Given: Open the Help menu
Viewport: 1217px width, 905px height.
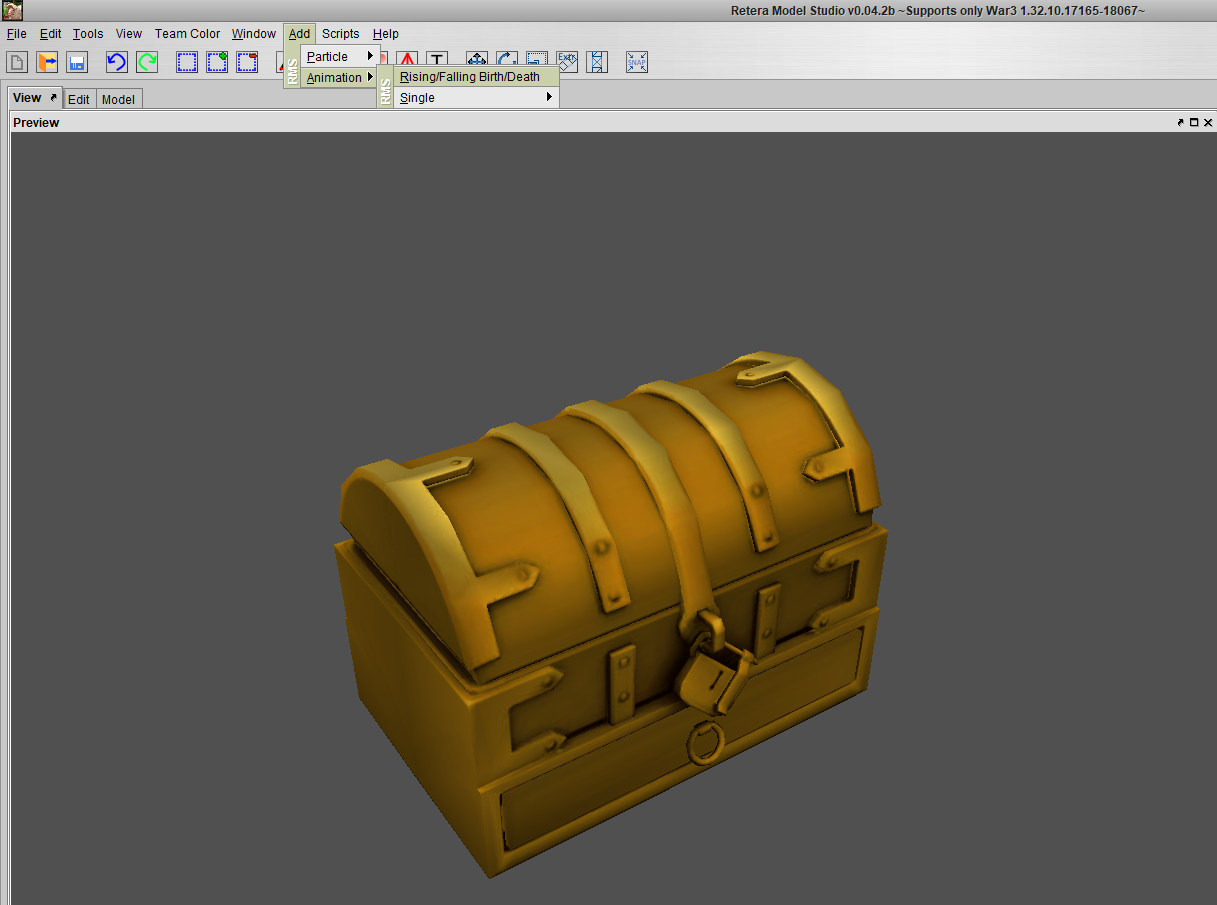Looking at the screenshot, I should pyautogui.click(x=385, y=34).
